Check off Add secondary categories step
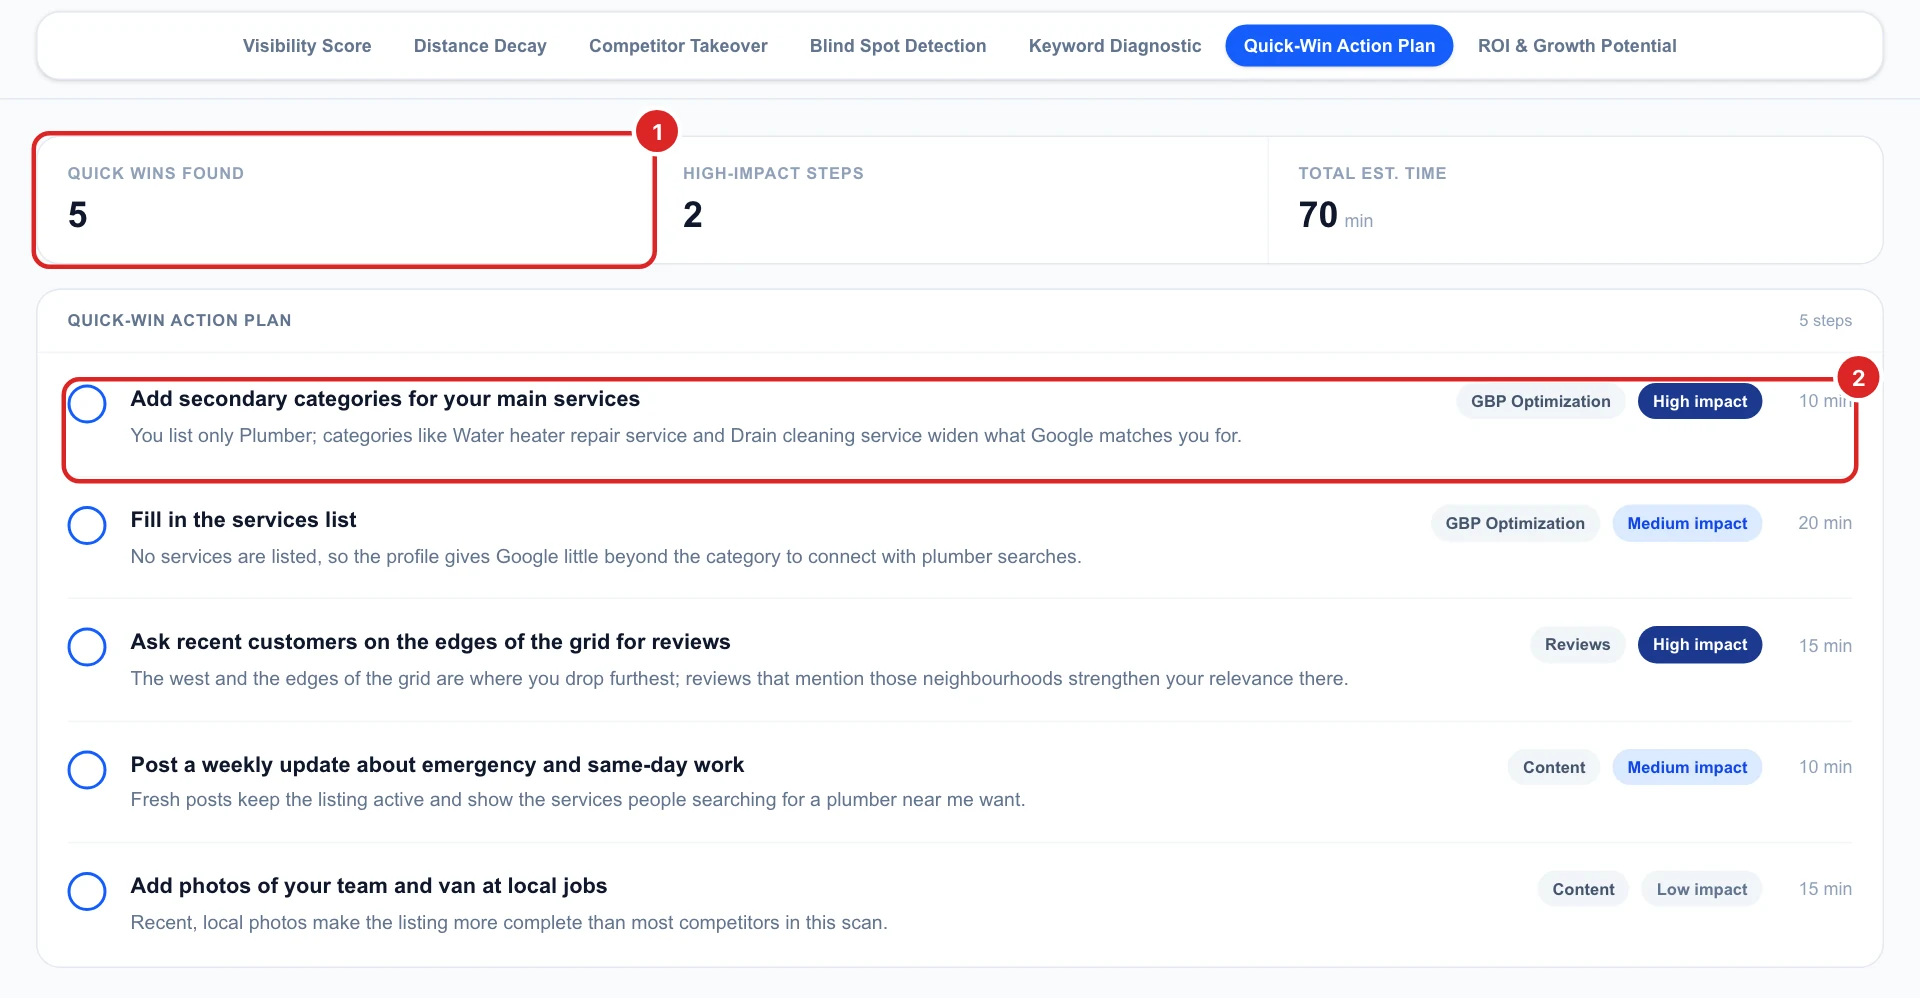1920x998 pixels. [87, 404]
